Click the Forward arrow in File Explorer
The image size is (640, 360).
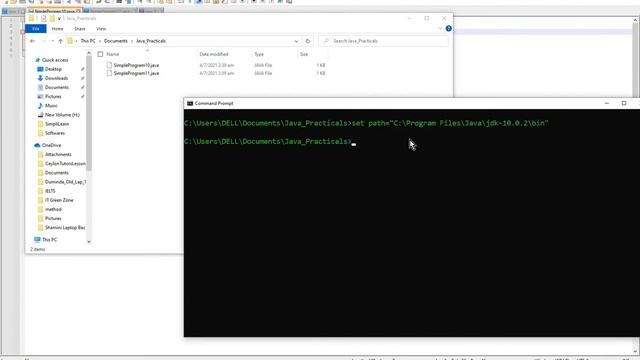[44, 41]
